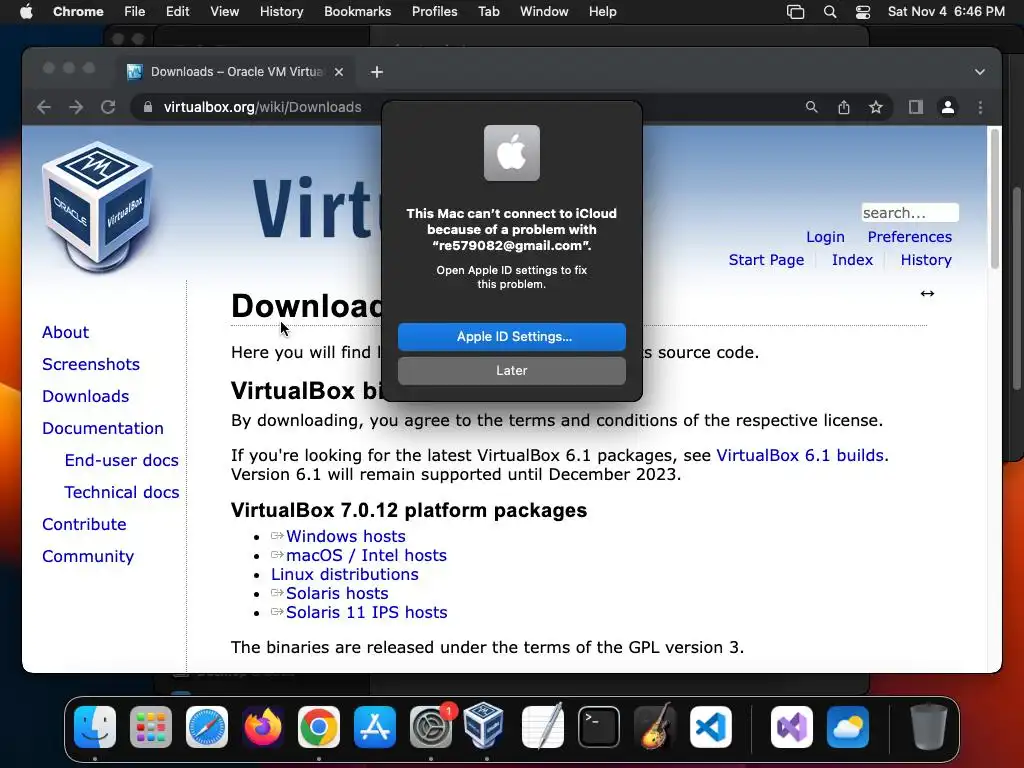Open the VirtualBox 6.1 builds link
This screenshot has width=1024, height=768.
pyautogui.click(x=800, y=455)
